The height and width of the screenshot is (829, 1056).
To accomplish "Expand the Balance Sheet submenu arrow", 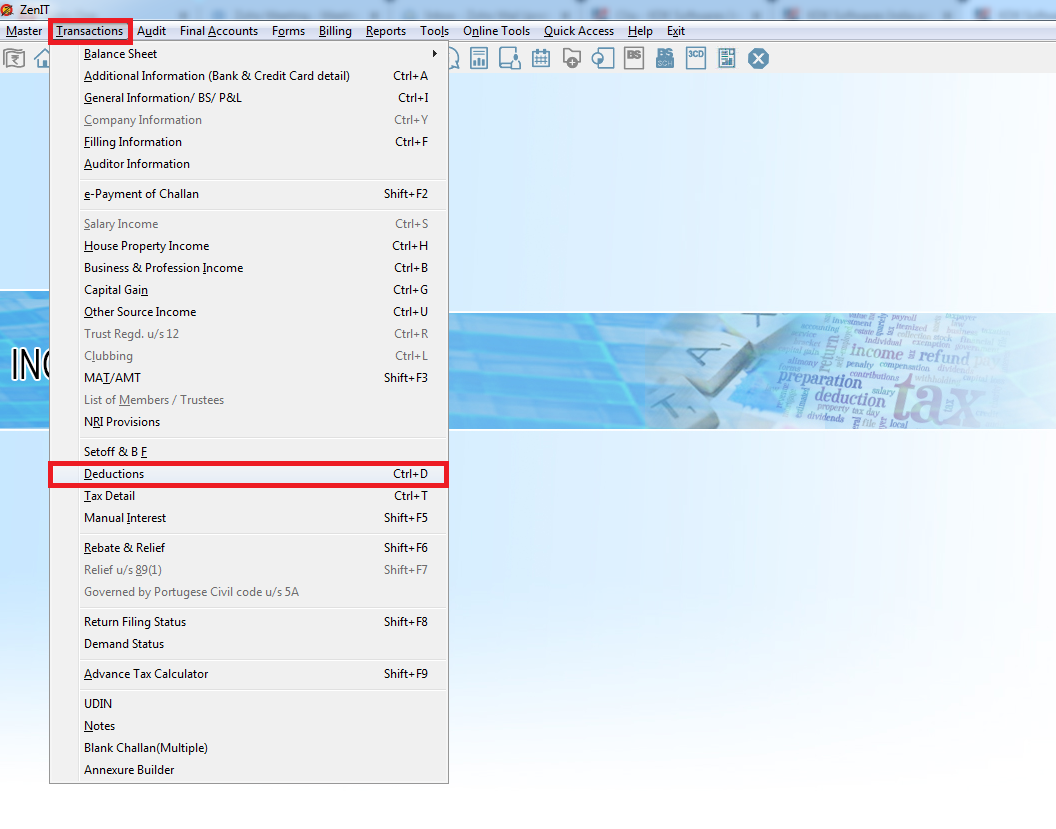I will click(434, 54).
